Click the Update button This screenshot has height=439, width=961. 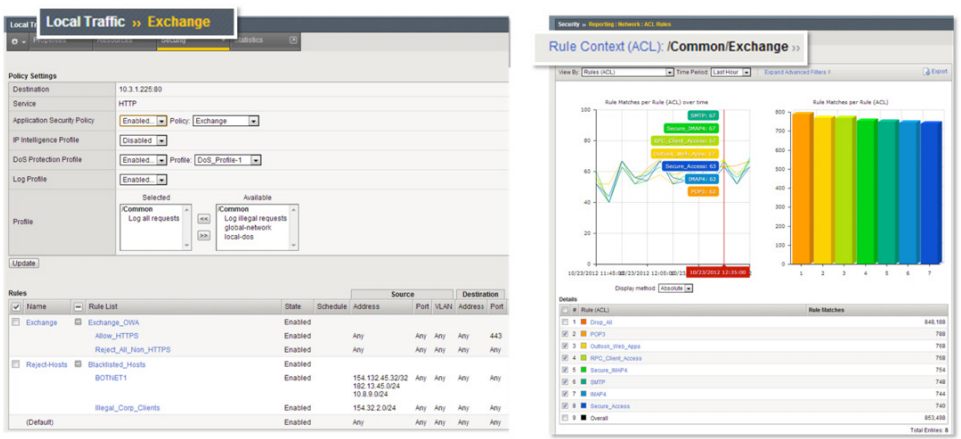(24, 263)
